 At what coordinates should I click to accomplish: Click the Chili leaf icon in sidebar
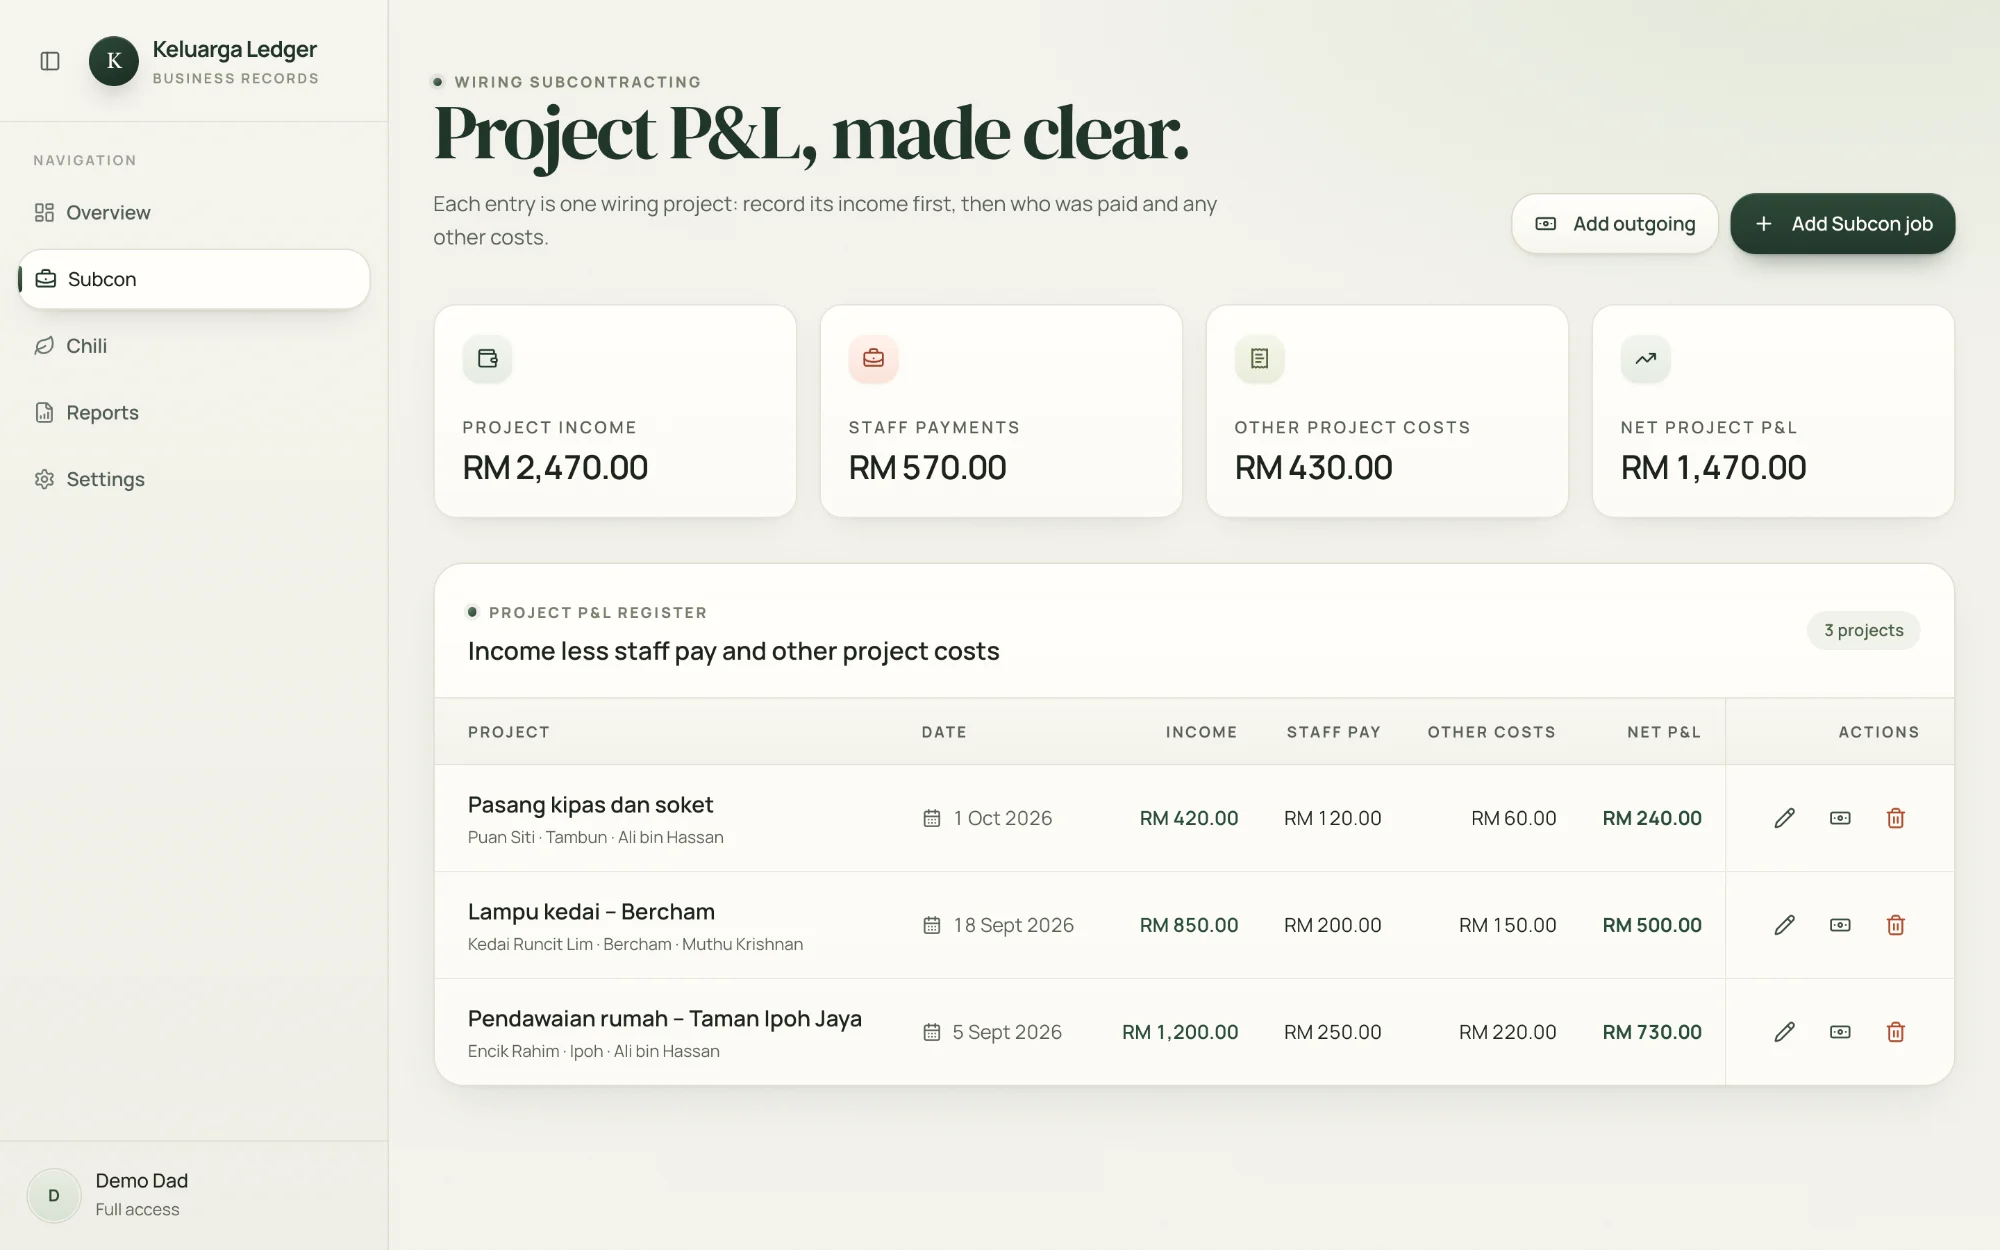44,346
